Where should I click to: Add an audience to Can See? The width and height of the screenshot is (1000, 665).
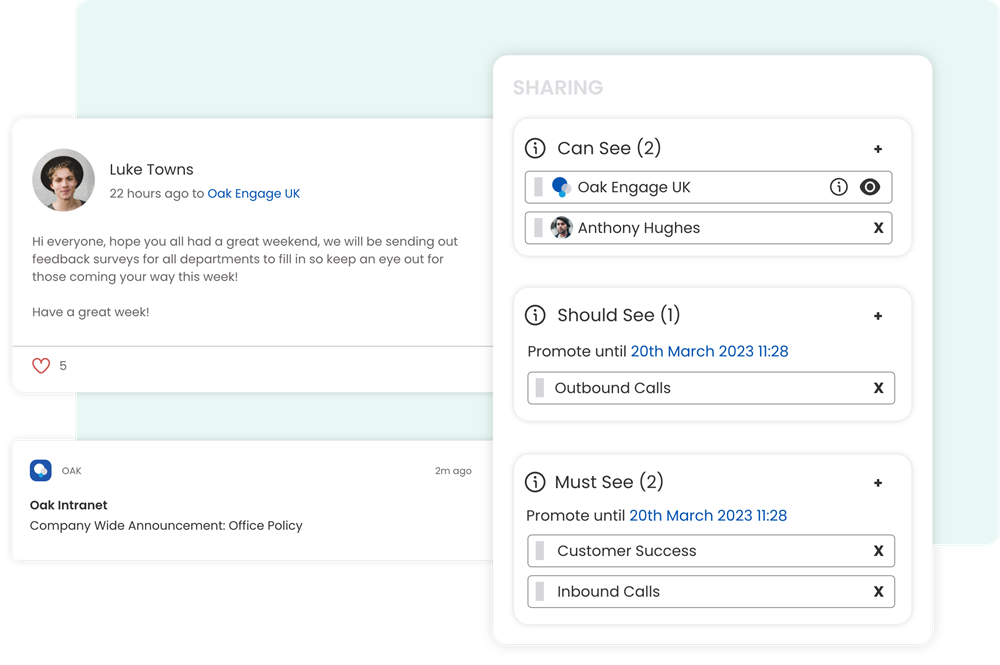click(x=878, y=148)
